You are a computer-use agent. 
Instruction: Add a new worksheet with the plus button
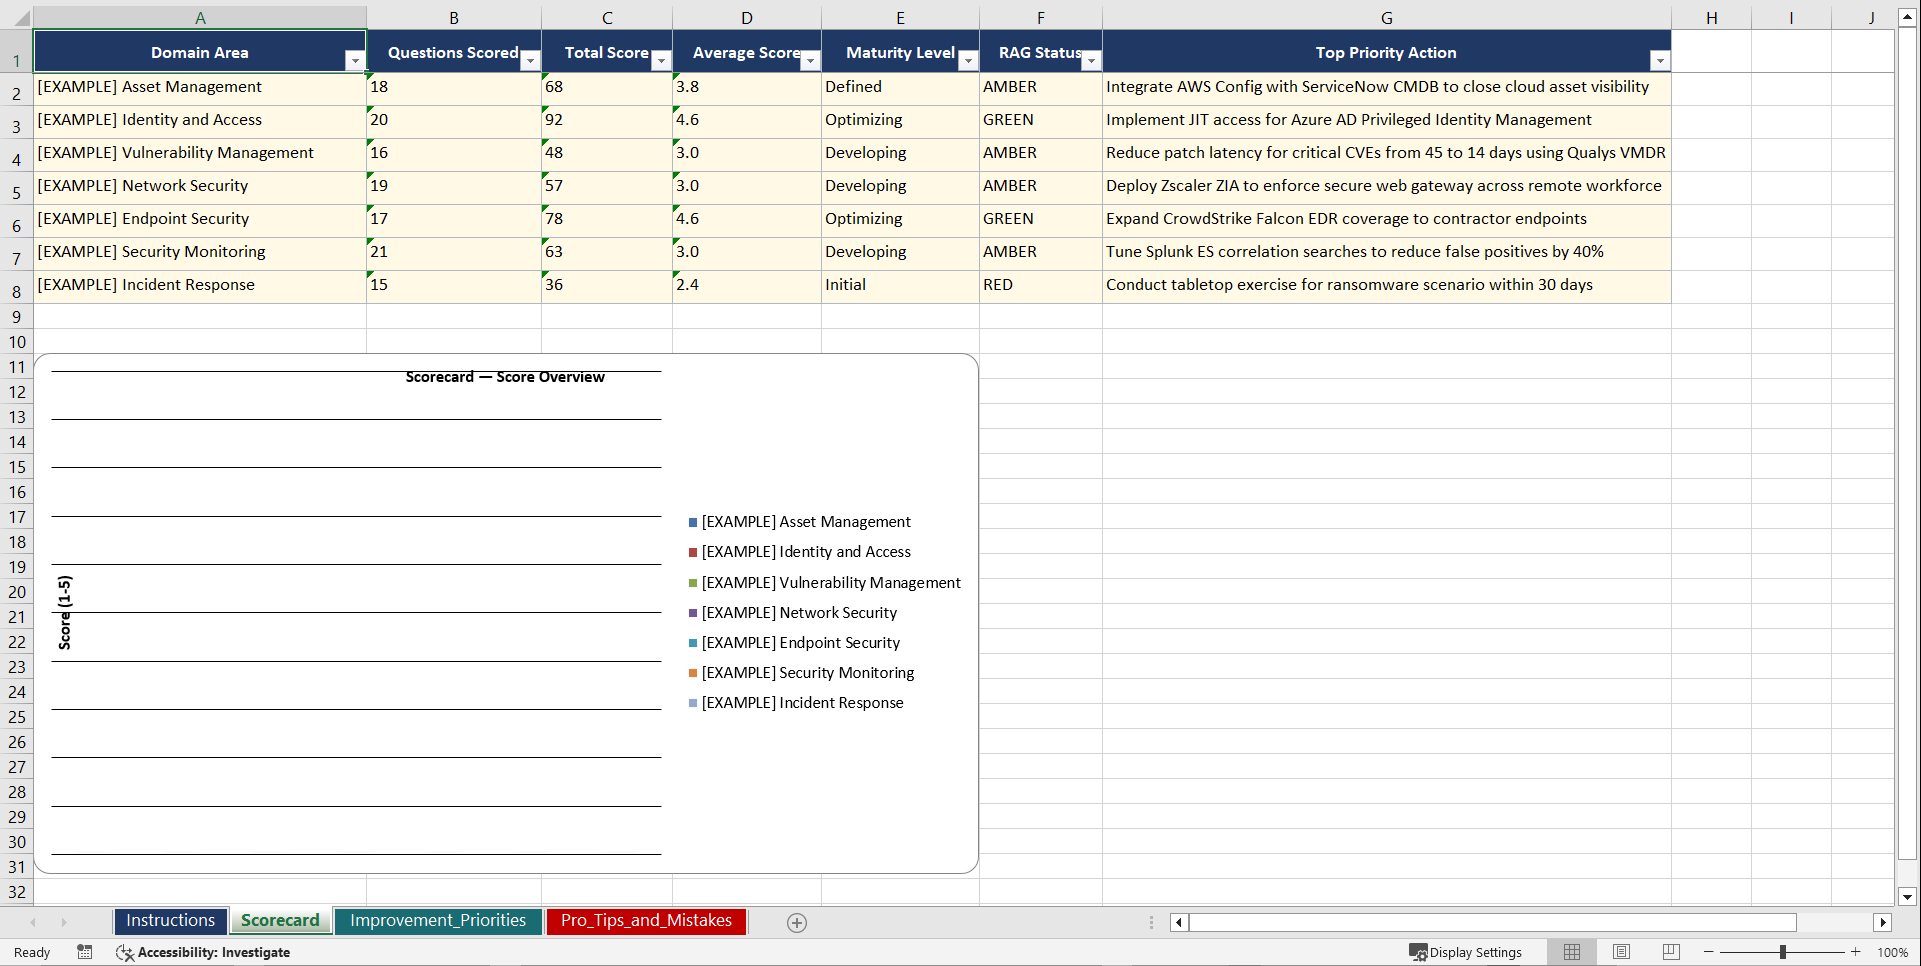tap(796, 922)
